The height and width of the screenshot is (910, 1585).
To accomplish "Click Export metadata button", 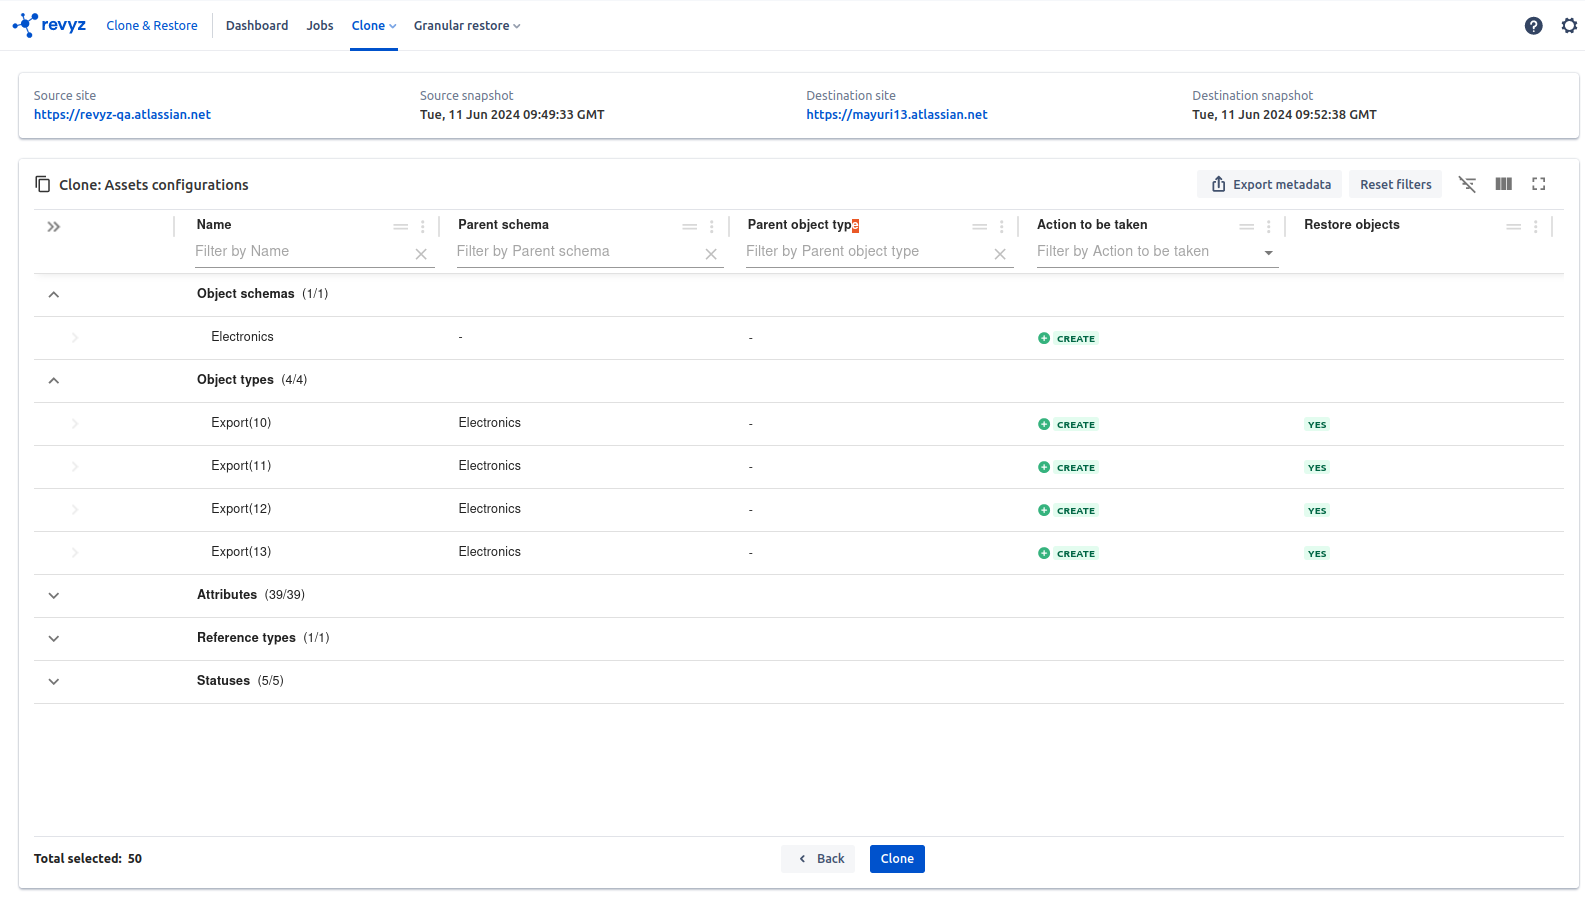I will (x=1270, y=184).
